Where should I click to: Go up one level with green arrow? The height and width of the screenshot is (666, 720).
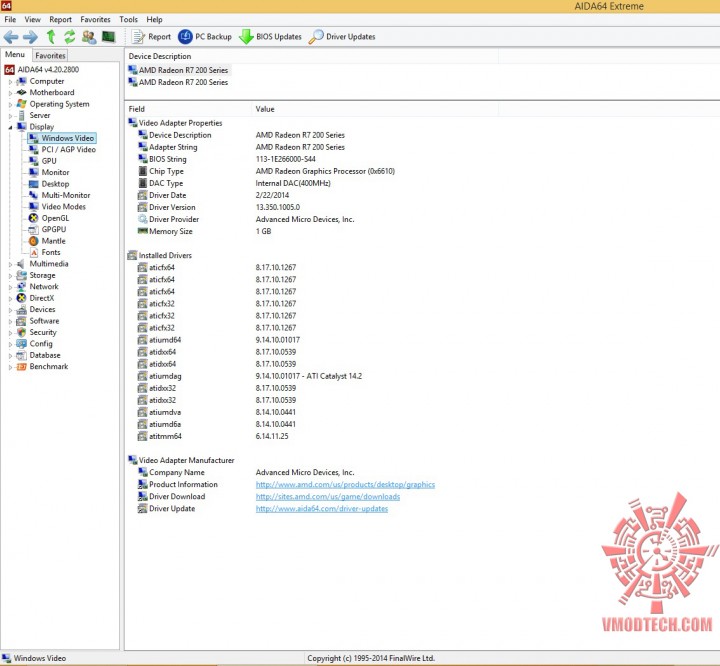[51, 37]
